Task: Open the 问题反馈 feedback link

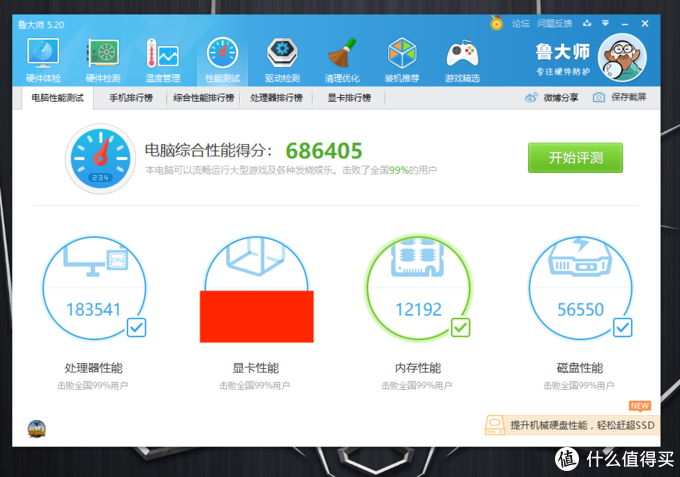Action: click(555, 23)
